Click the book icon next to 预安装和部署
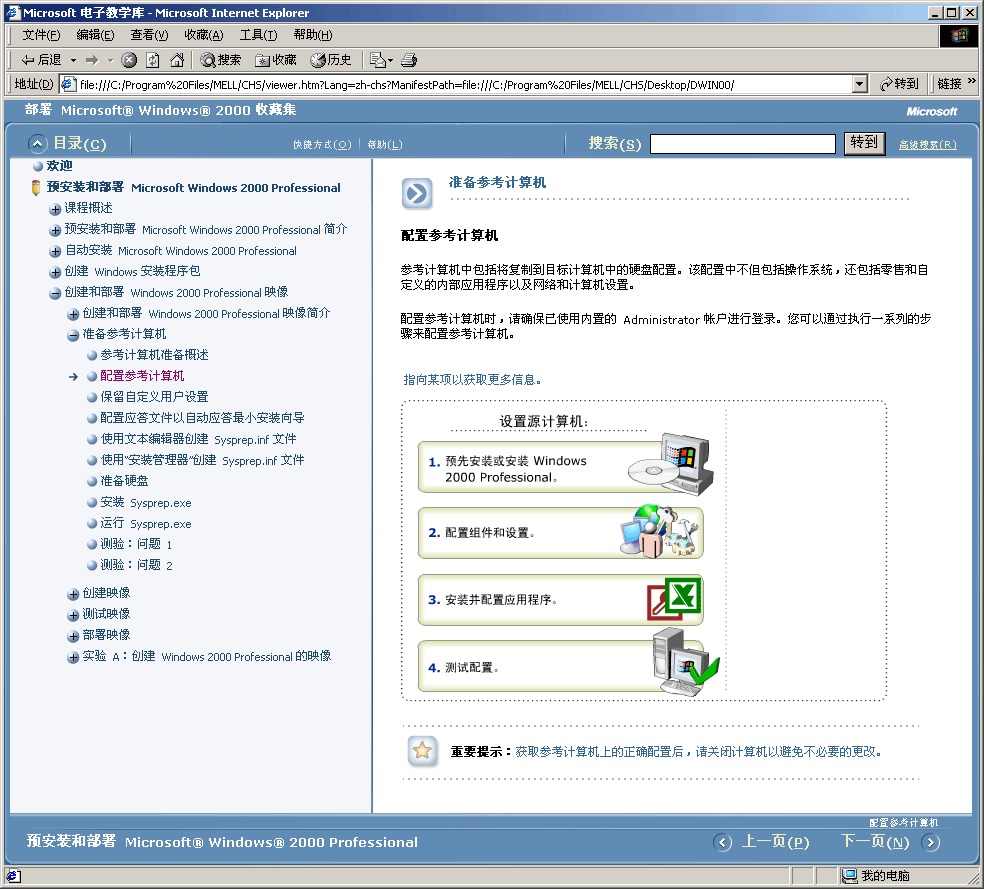The width and height of the screenshot is (984, 889). pyautogui.click(x=36, y=188)
